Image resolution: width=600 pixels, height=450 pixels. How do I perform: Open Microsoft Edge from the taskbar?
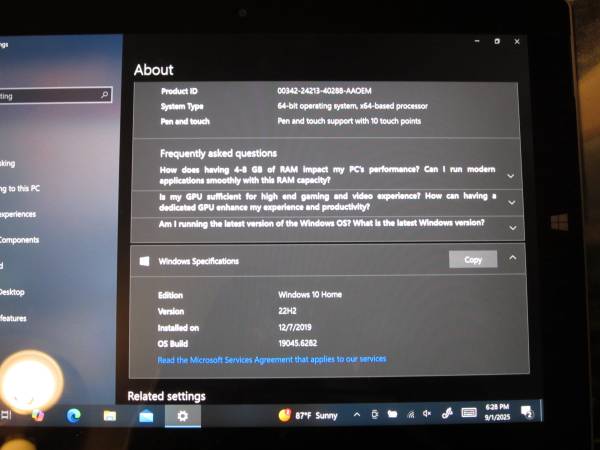point(73,415)
